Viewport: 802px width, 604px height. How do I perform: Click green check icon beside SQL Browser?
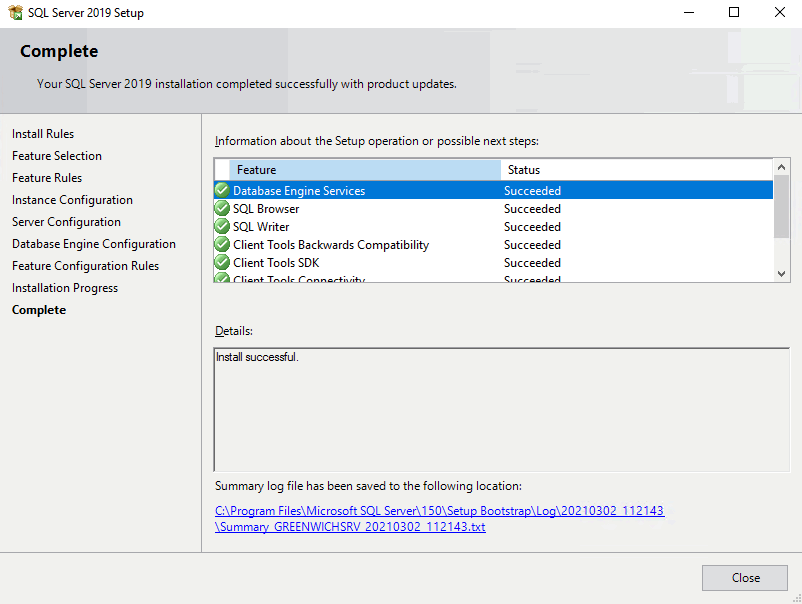coord(222,208)
